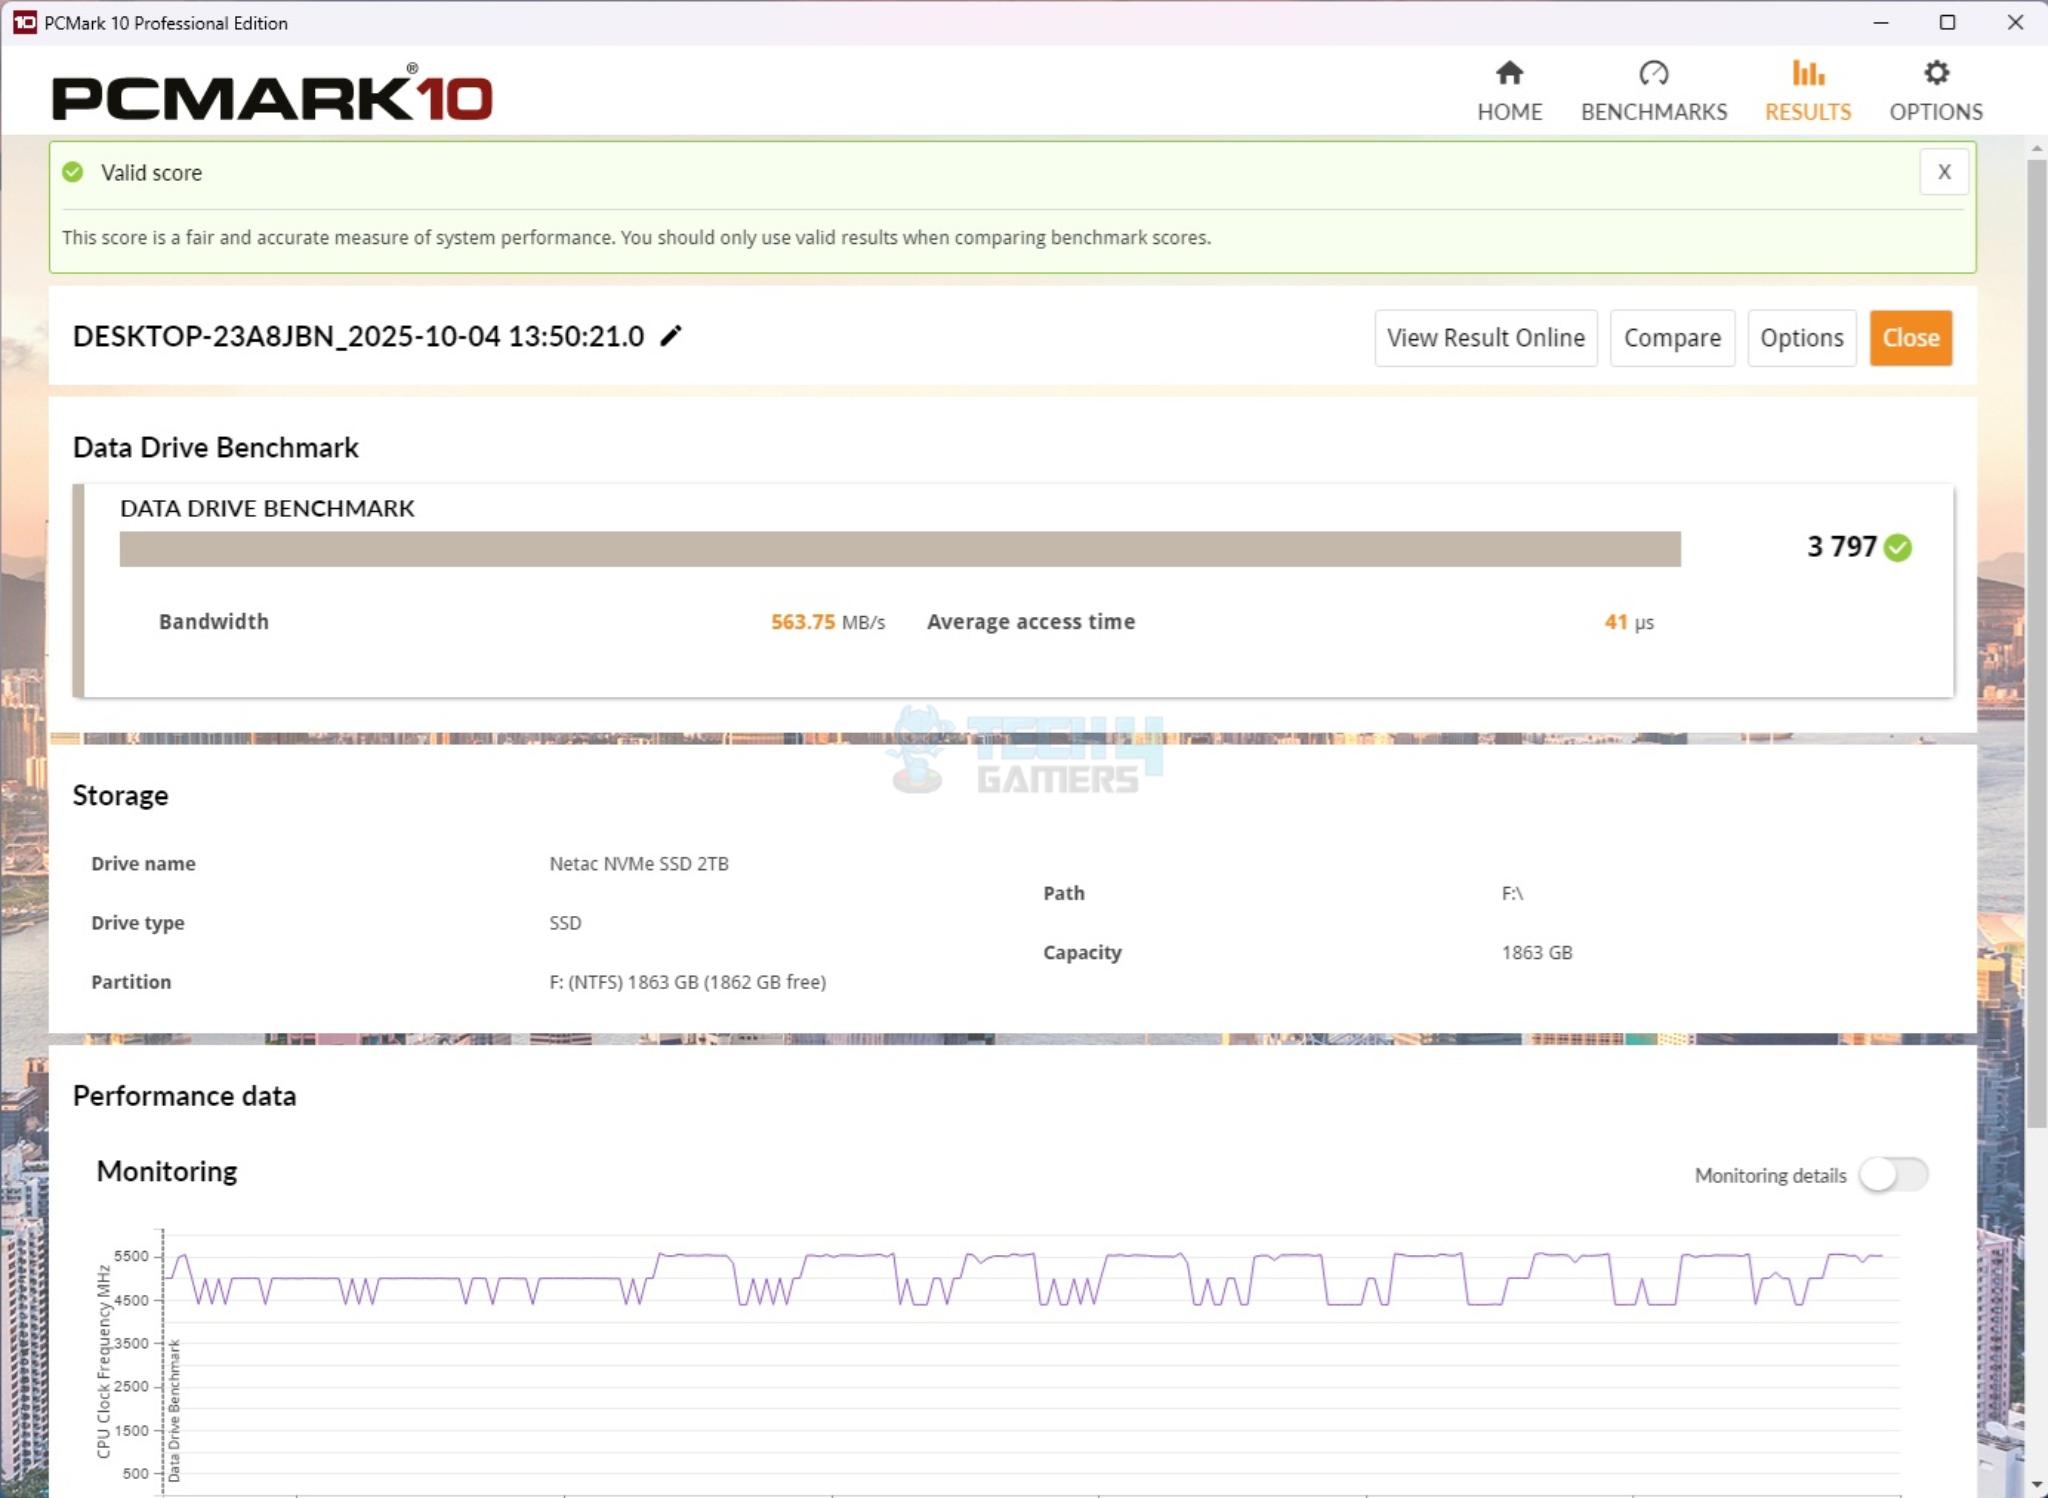Image resolution: width=2048 pixels, height=1498 pixels.
Task: Click PCMark 10 app icon in title bar
Action: (24, 22)
